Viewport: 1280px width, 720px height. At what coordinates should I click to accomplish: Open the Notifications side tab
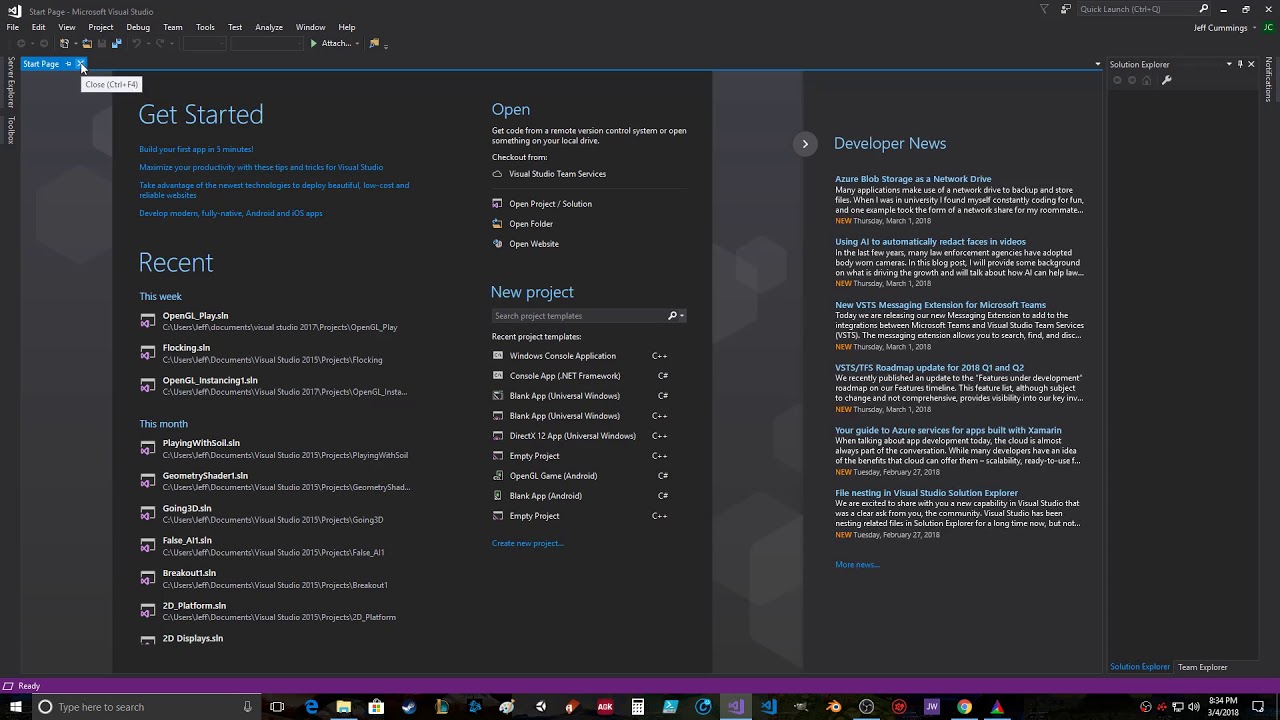tap(1269, 79)
